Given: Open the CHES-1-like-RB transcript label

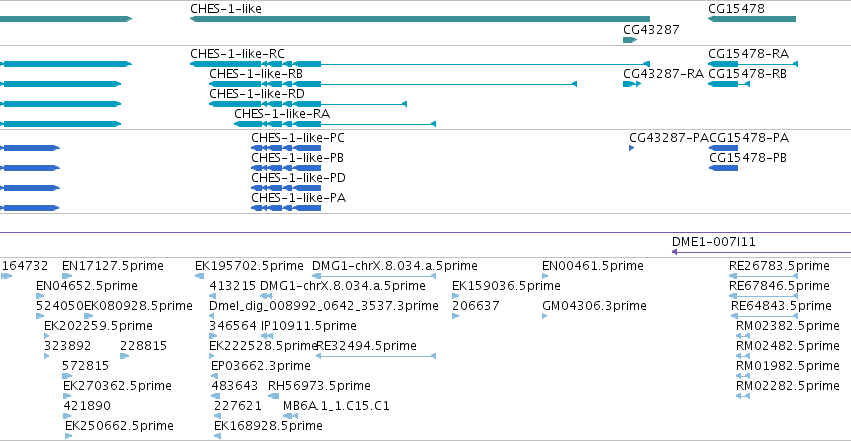Looking at the screenshot, I should pos(256,74).
